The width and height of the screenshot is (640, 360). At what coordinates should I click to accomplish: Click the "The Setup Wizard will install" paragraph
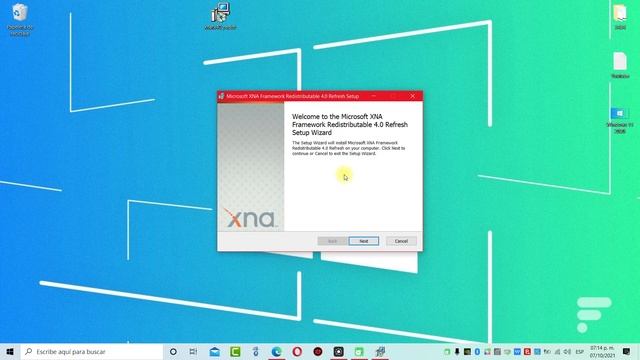click(349, 148)
